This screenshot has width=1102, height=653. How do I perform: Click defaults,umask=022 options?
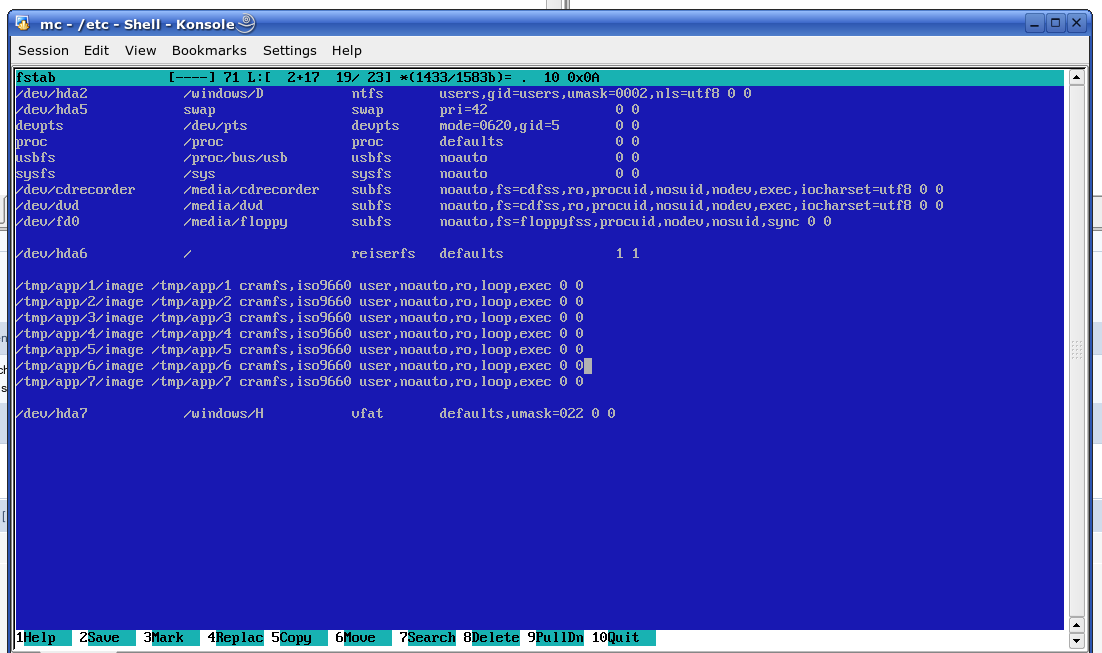point(512,414)
